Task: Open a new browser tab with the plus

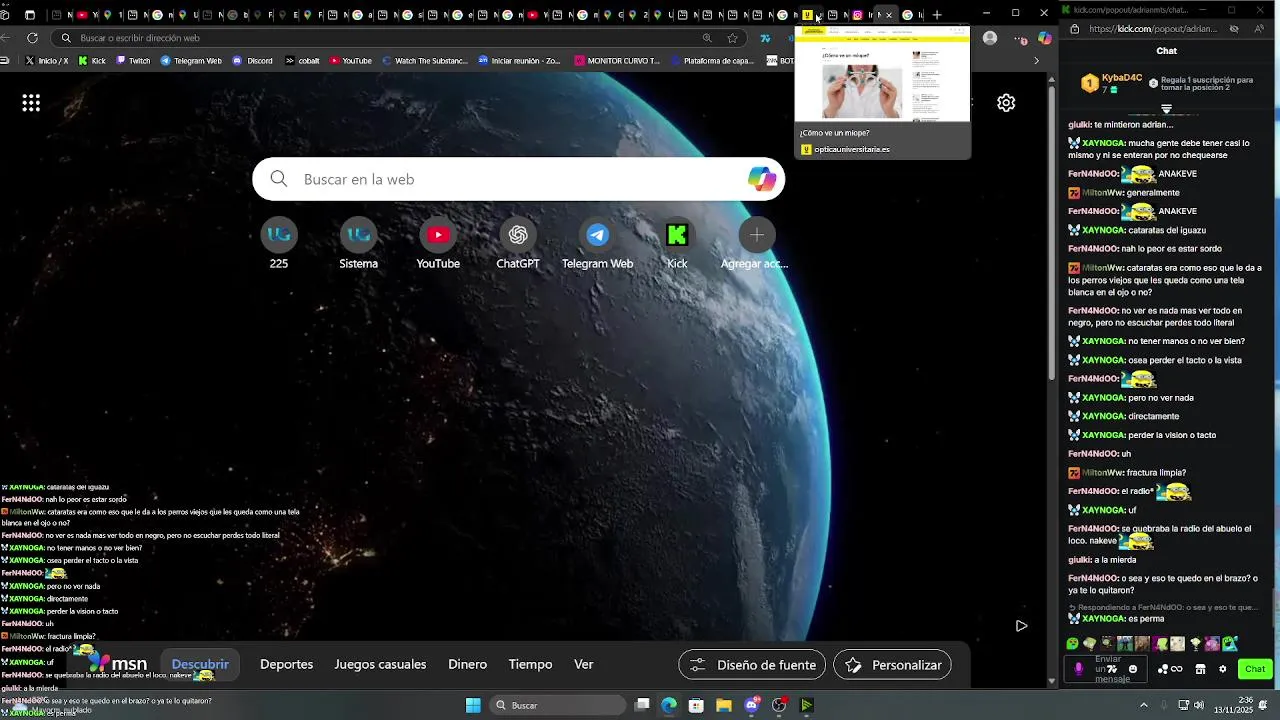Action: point(937,14)
